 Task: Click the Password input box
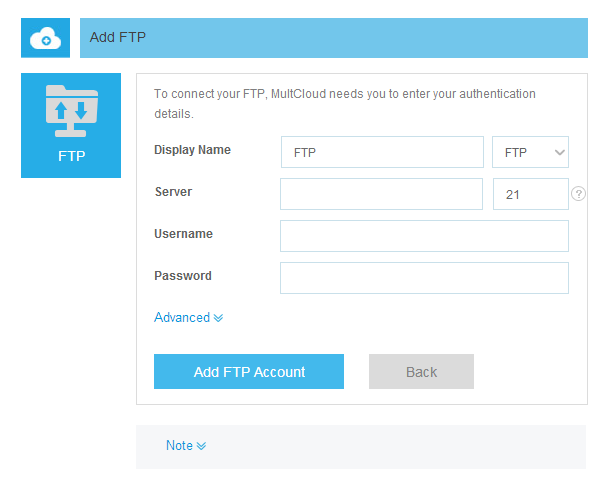pos(424,278)
